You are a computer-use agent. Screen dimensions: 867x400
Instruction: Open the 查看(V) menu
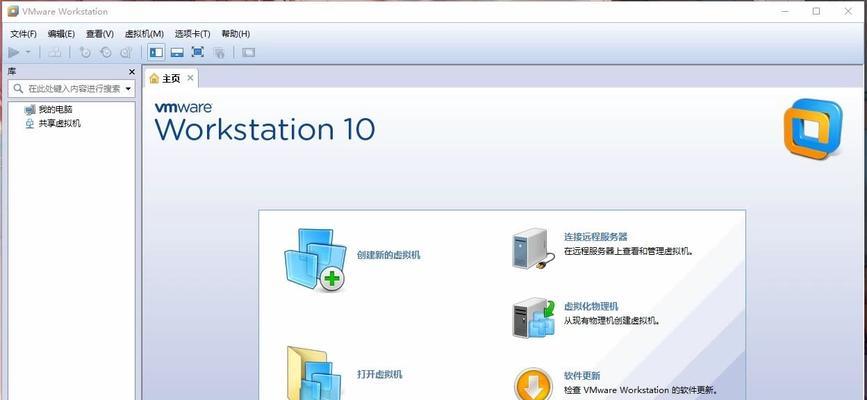pos(100,34)
